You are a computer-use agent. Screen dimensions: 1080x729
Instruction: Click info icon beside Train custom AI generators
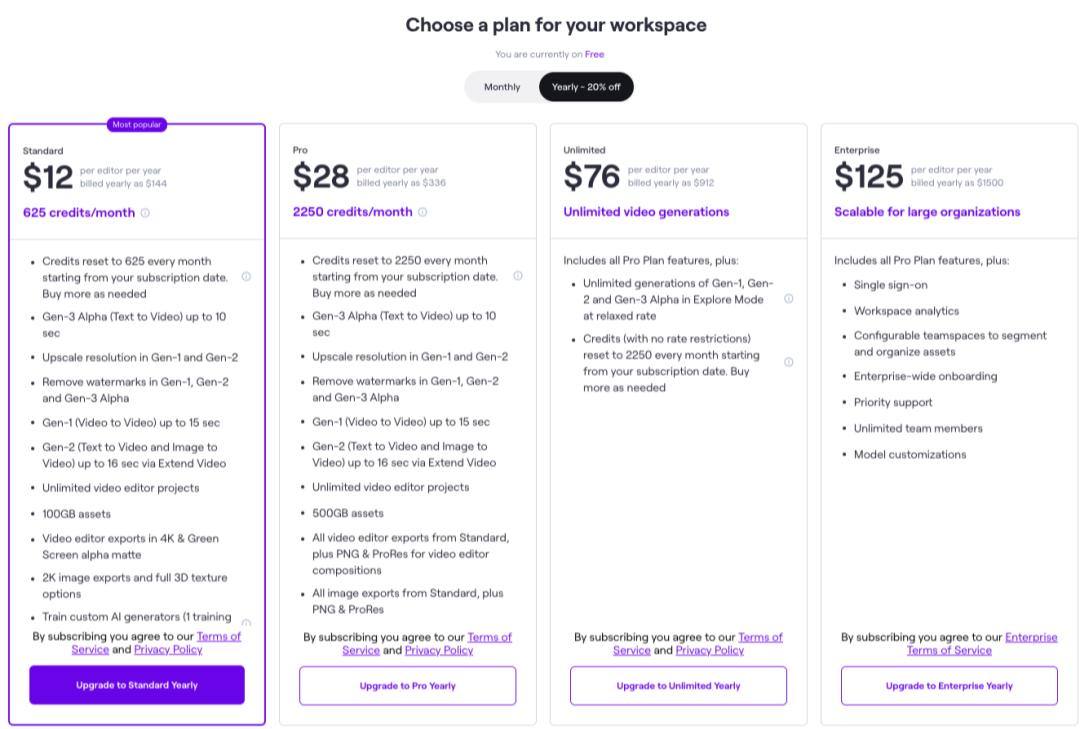coord(246,622)
